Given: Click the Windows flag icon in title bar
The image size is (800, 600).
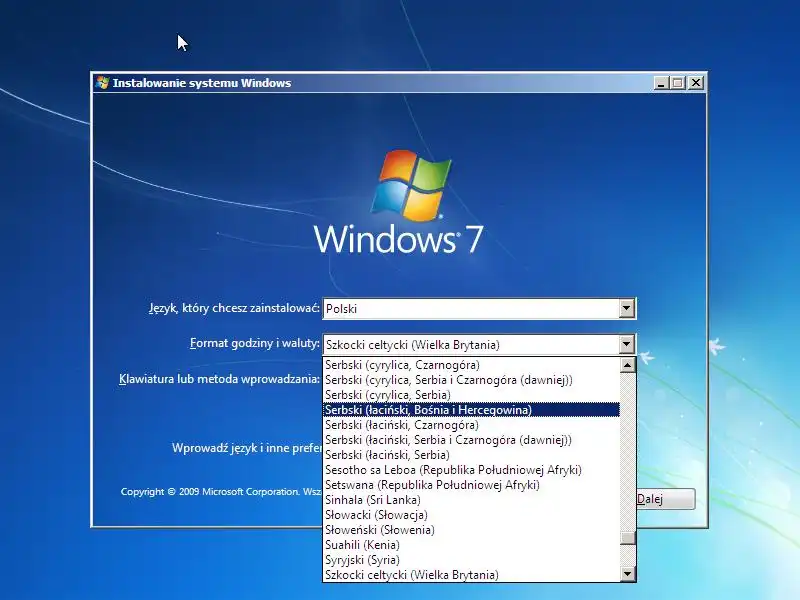Looking at the screenshot, I should tap(103, 83).
